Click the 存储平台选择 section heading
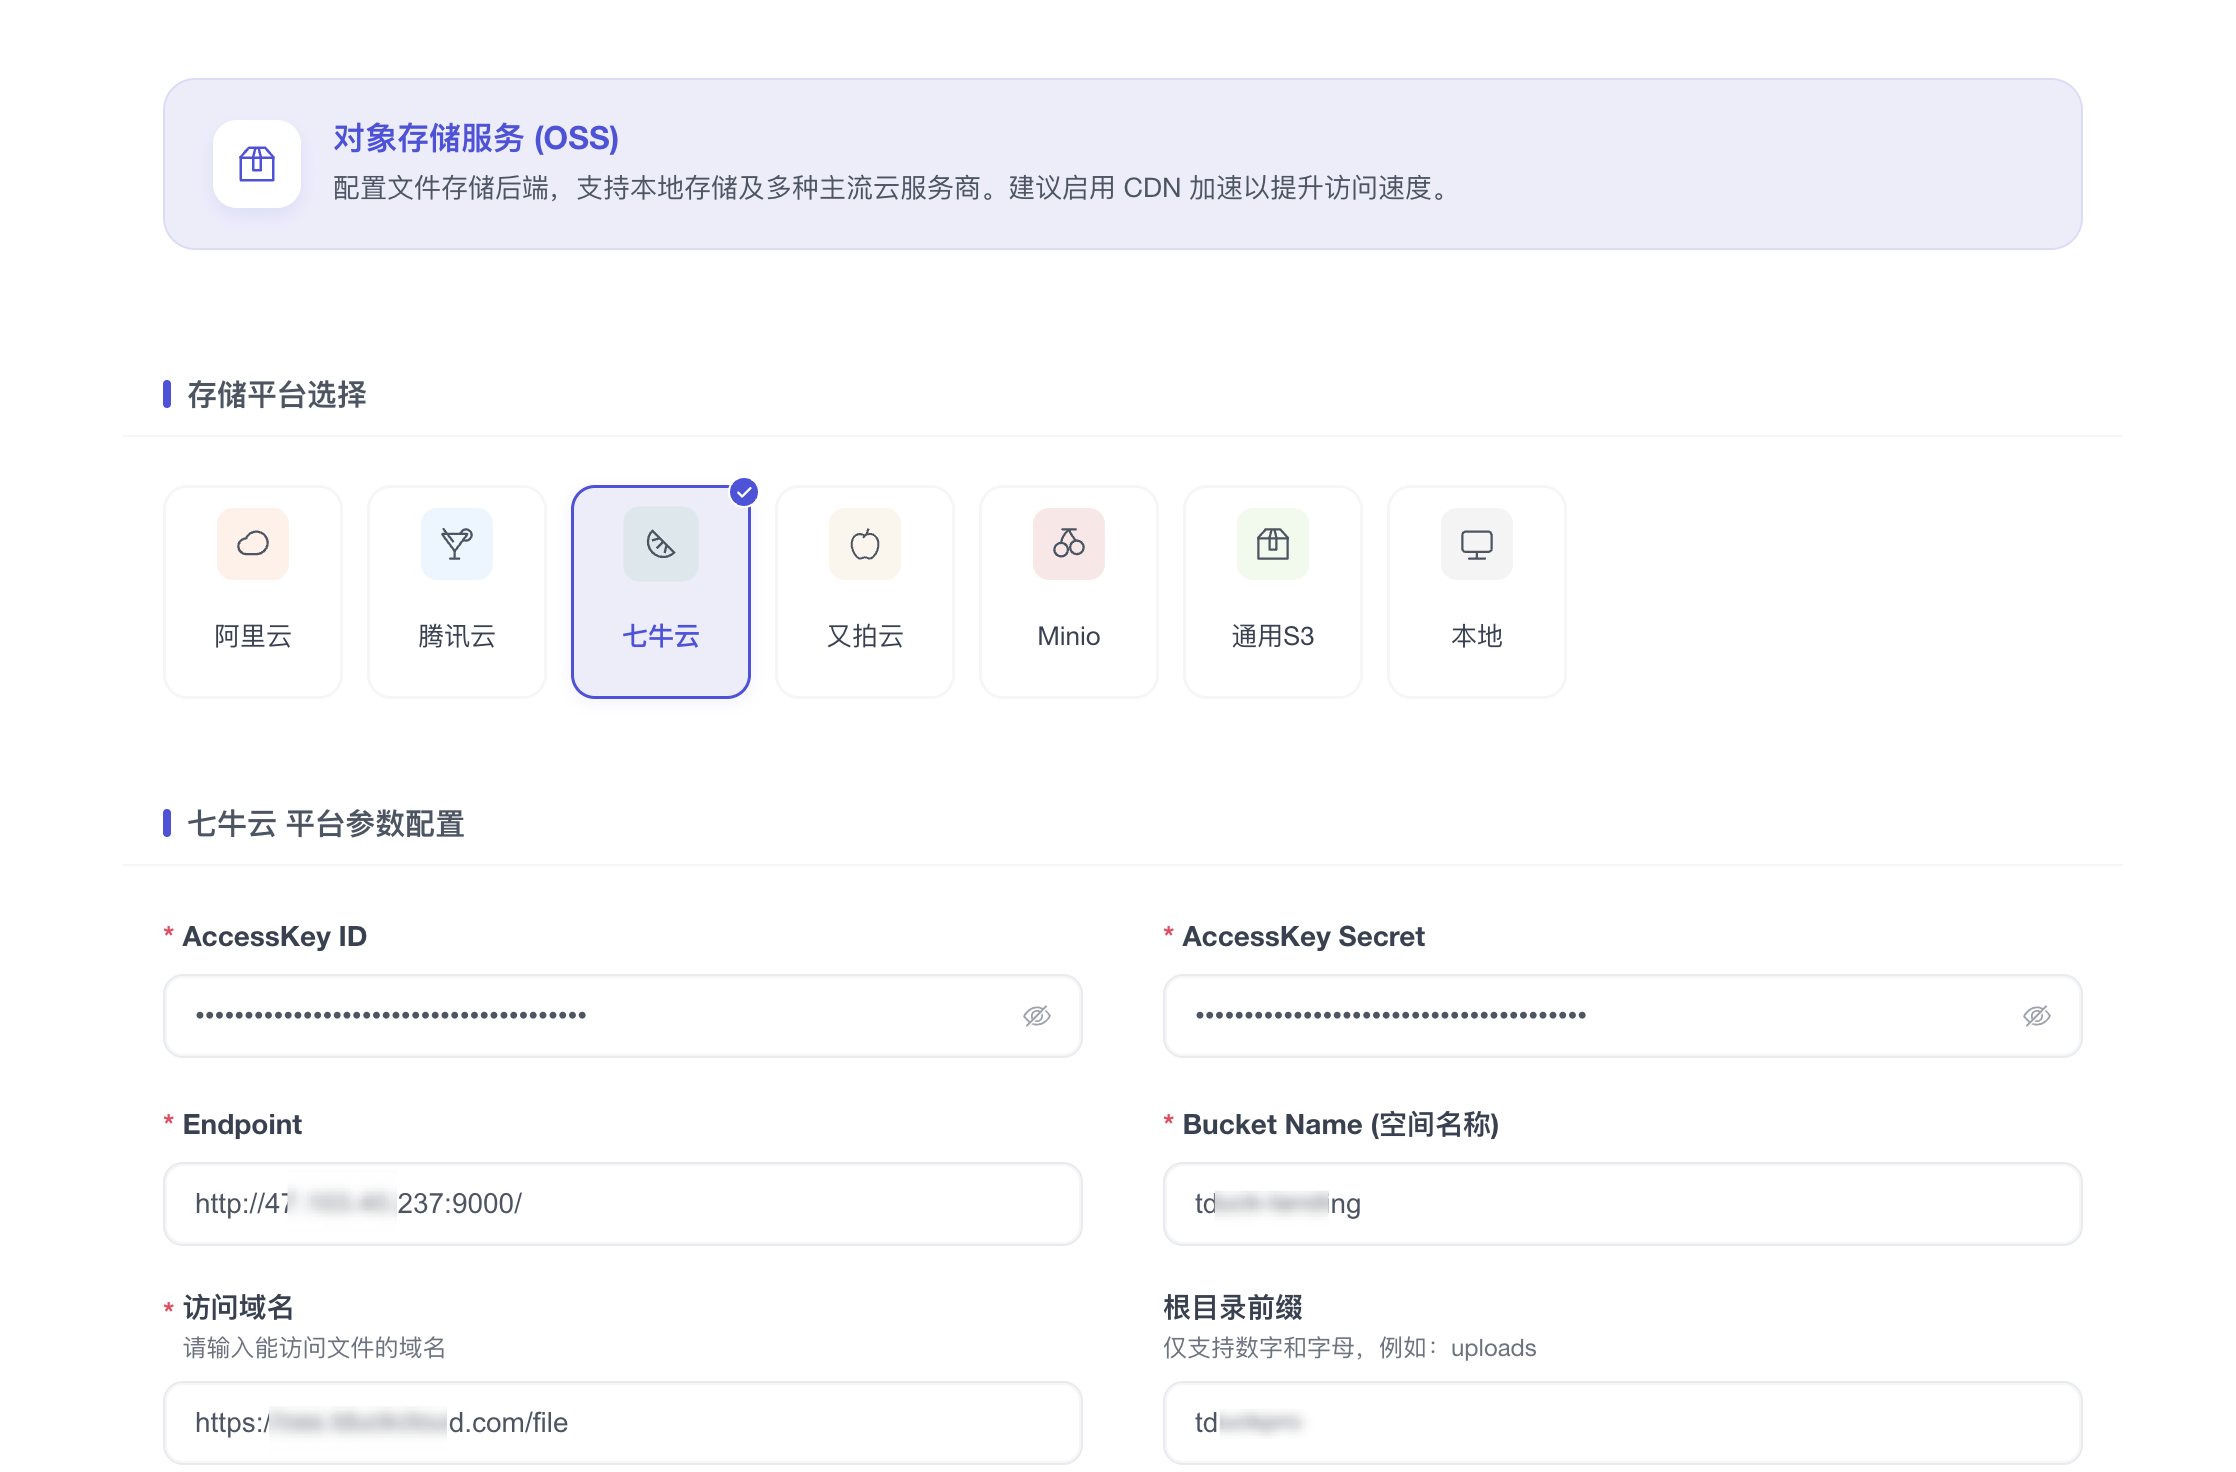The image size is (2236, 1472). coord(277,395)
